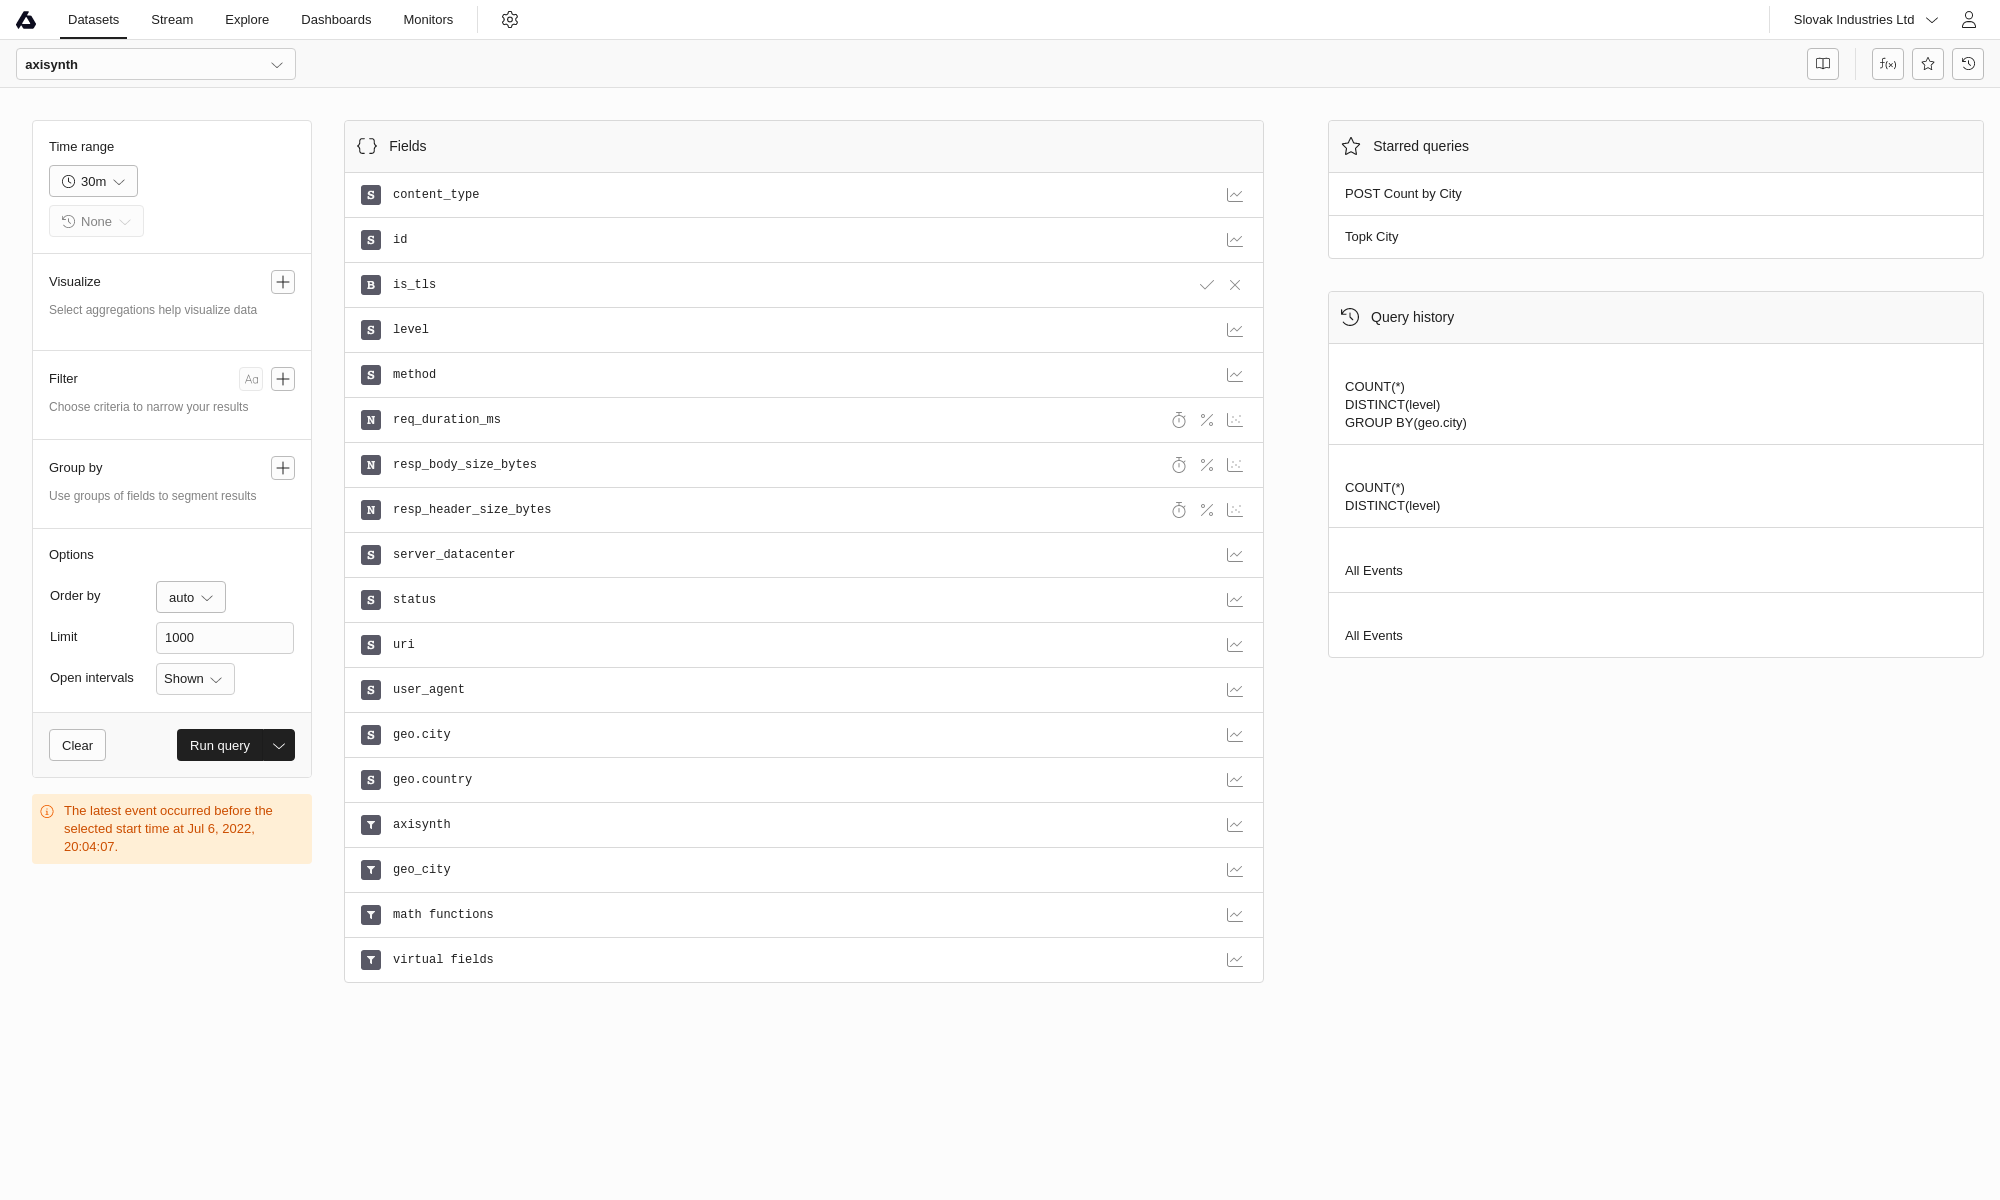The height and width of the screenshot is (1200, 2000).
Task: Click the chart icon for geo.city field
Action: (1235, 735)
